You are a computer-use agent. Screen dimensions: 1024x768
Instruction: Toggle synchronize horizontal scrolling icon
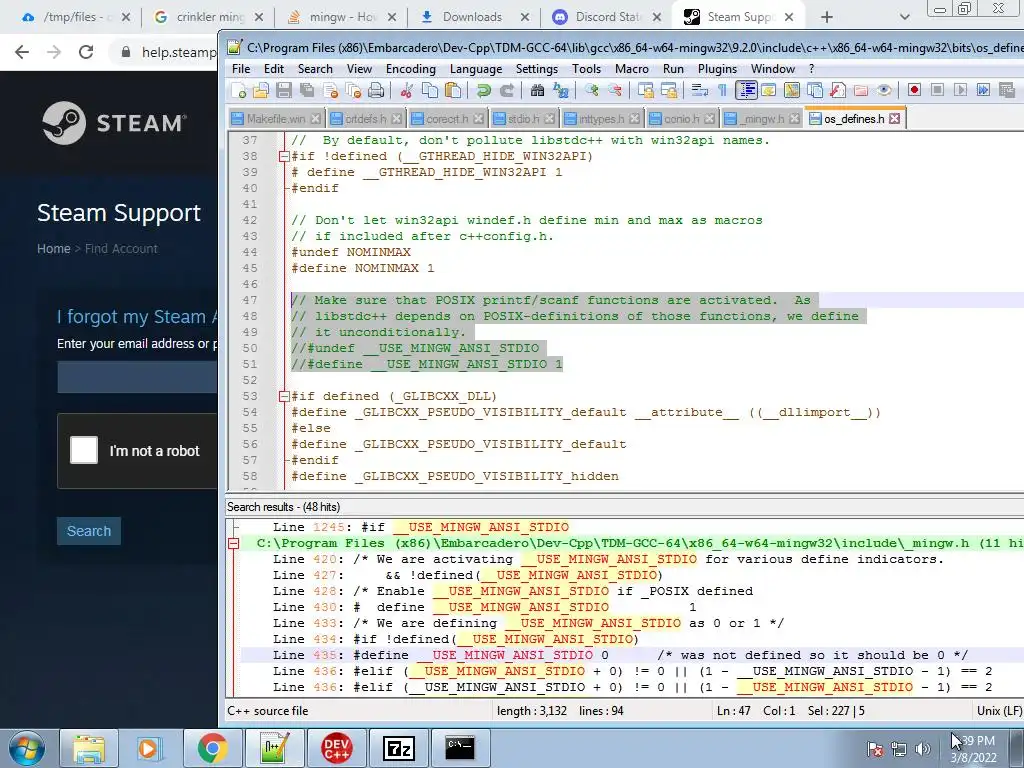point(669,90)
